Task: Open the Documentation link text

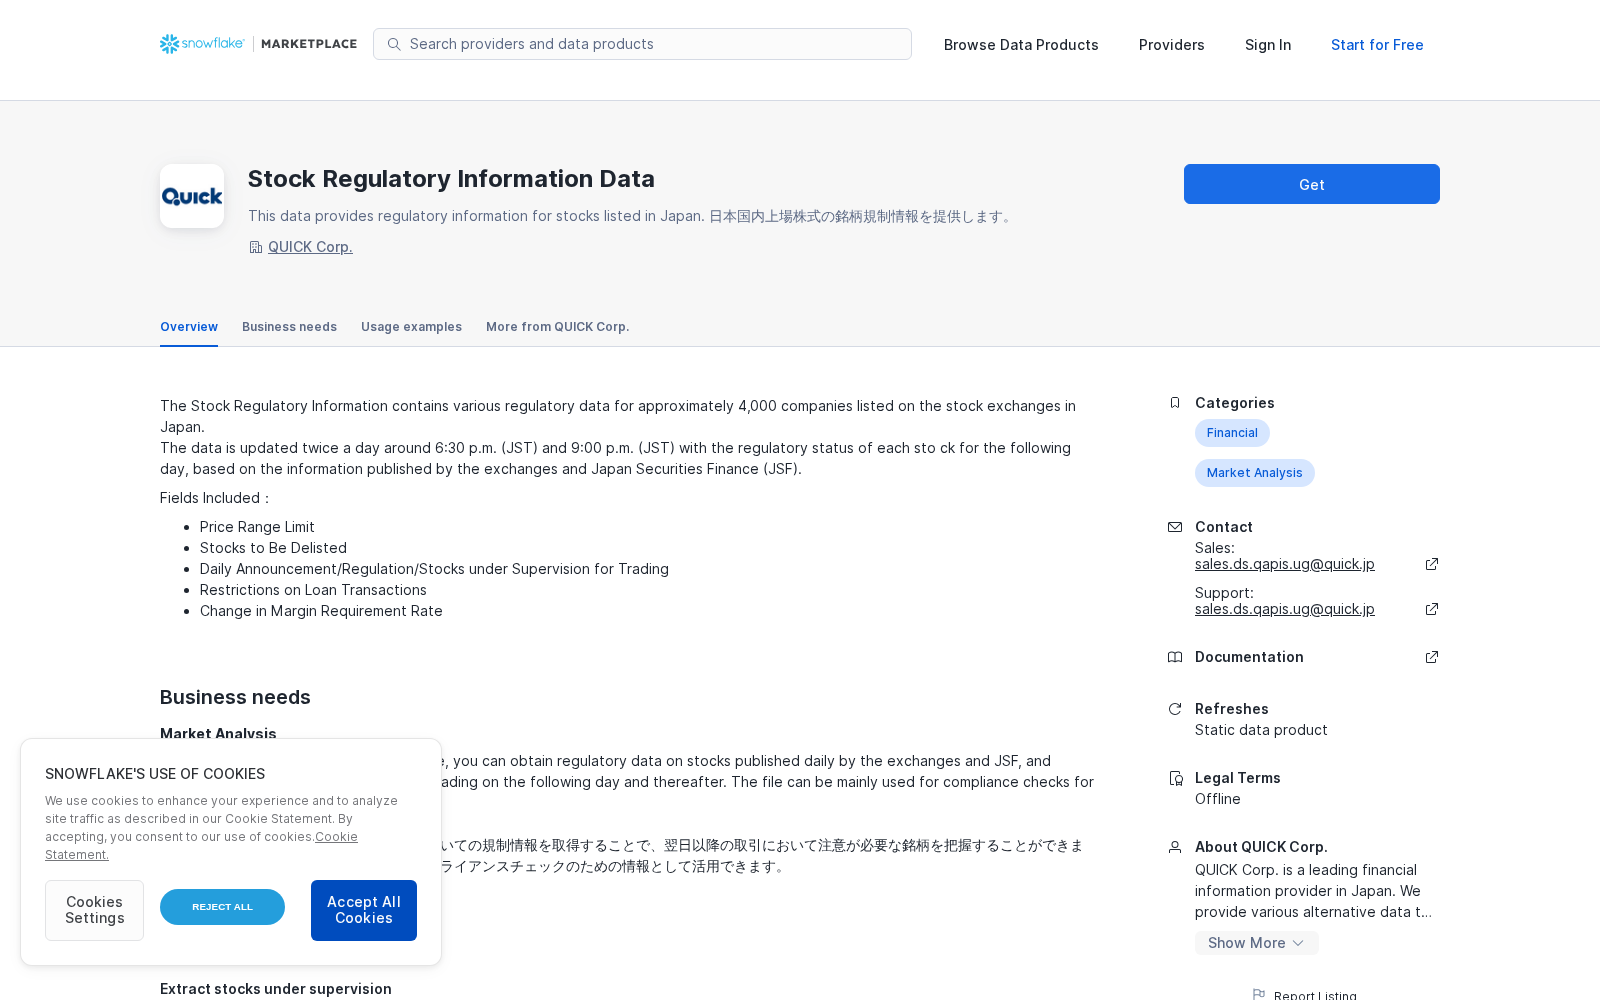Action: pos(1249,657)
